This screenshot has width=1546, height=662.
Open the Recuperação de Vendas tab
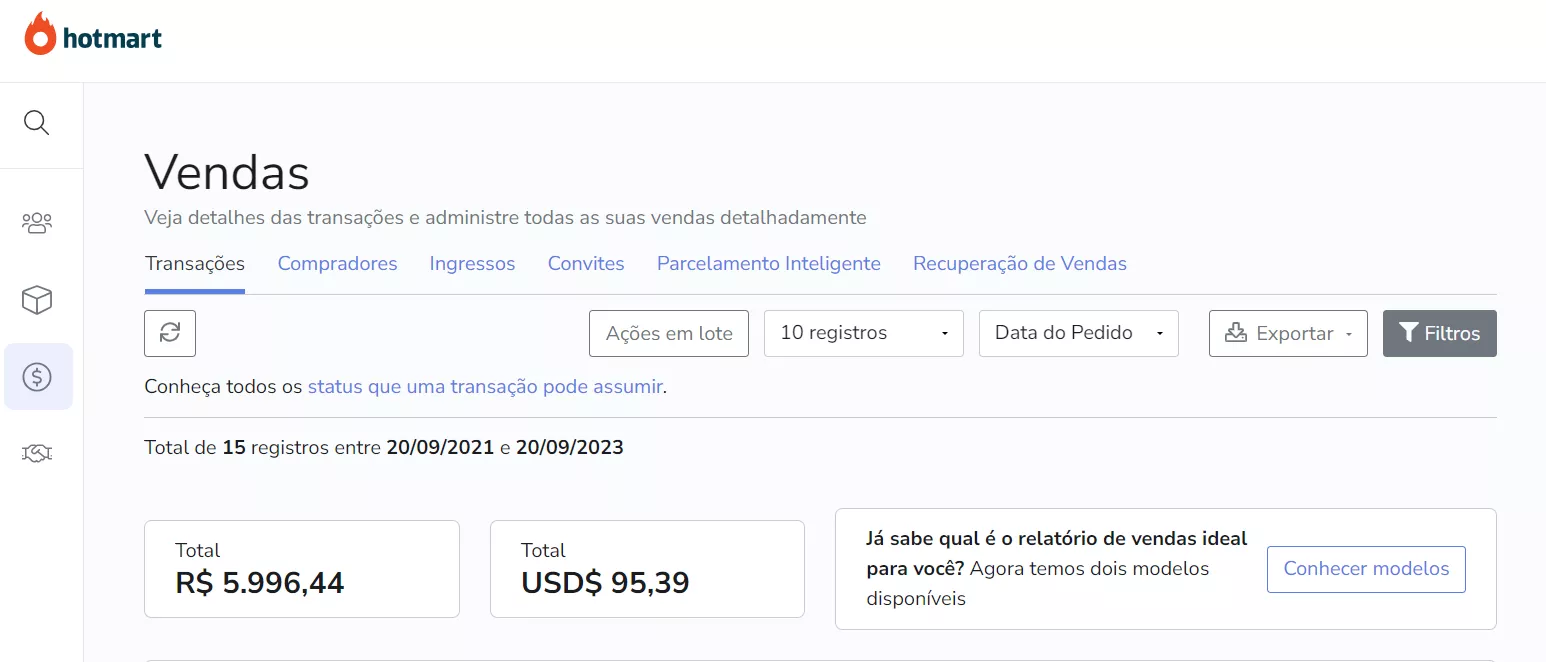point(1020,264)
